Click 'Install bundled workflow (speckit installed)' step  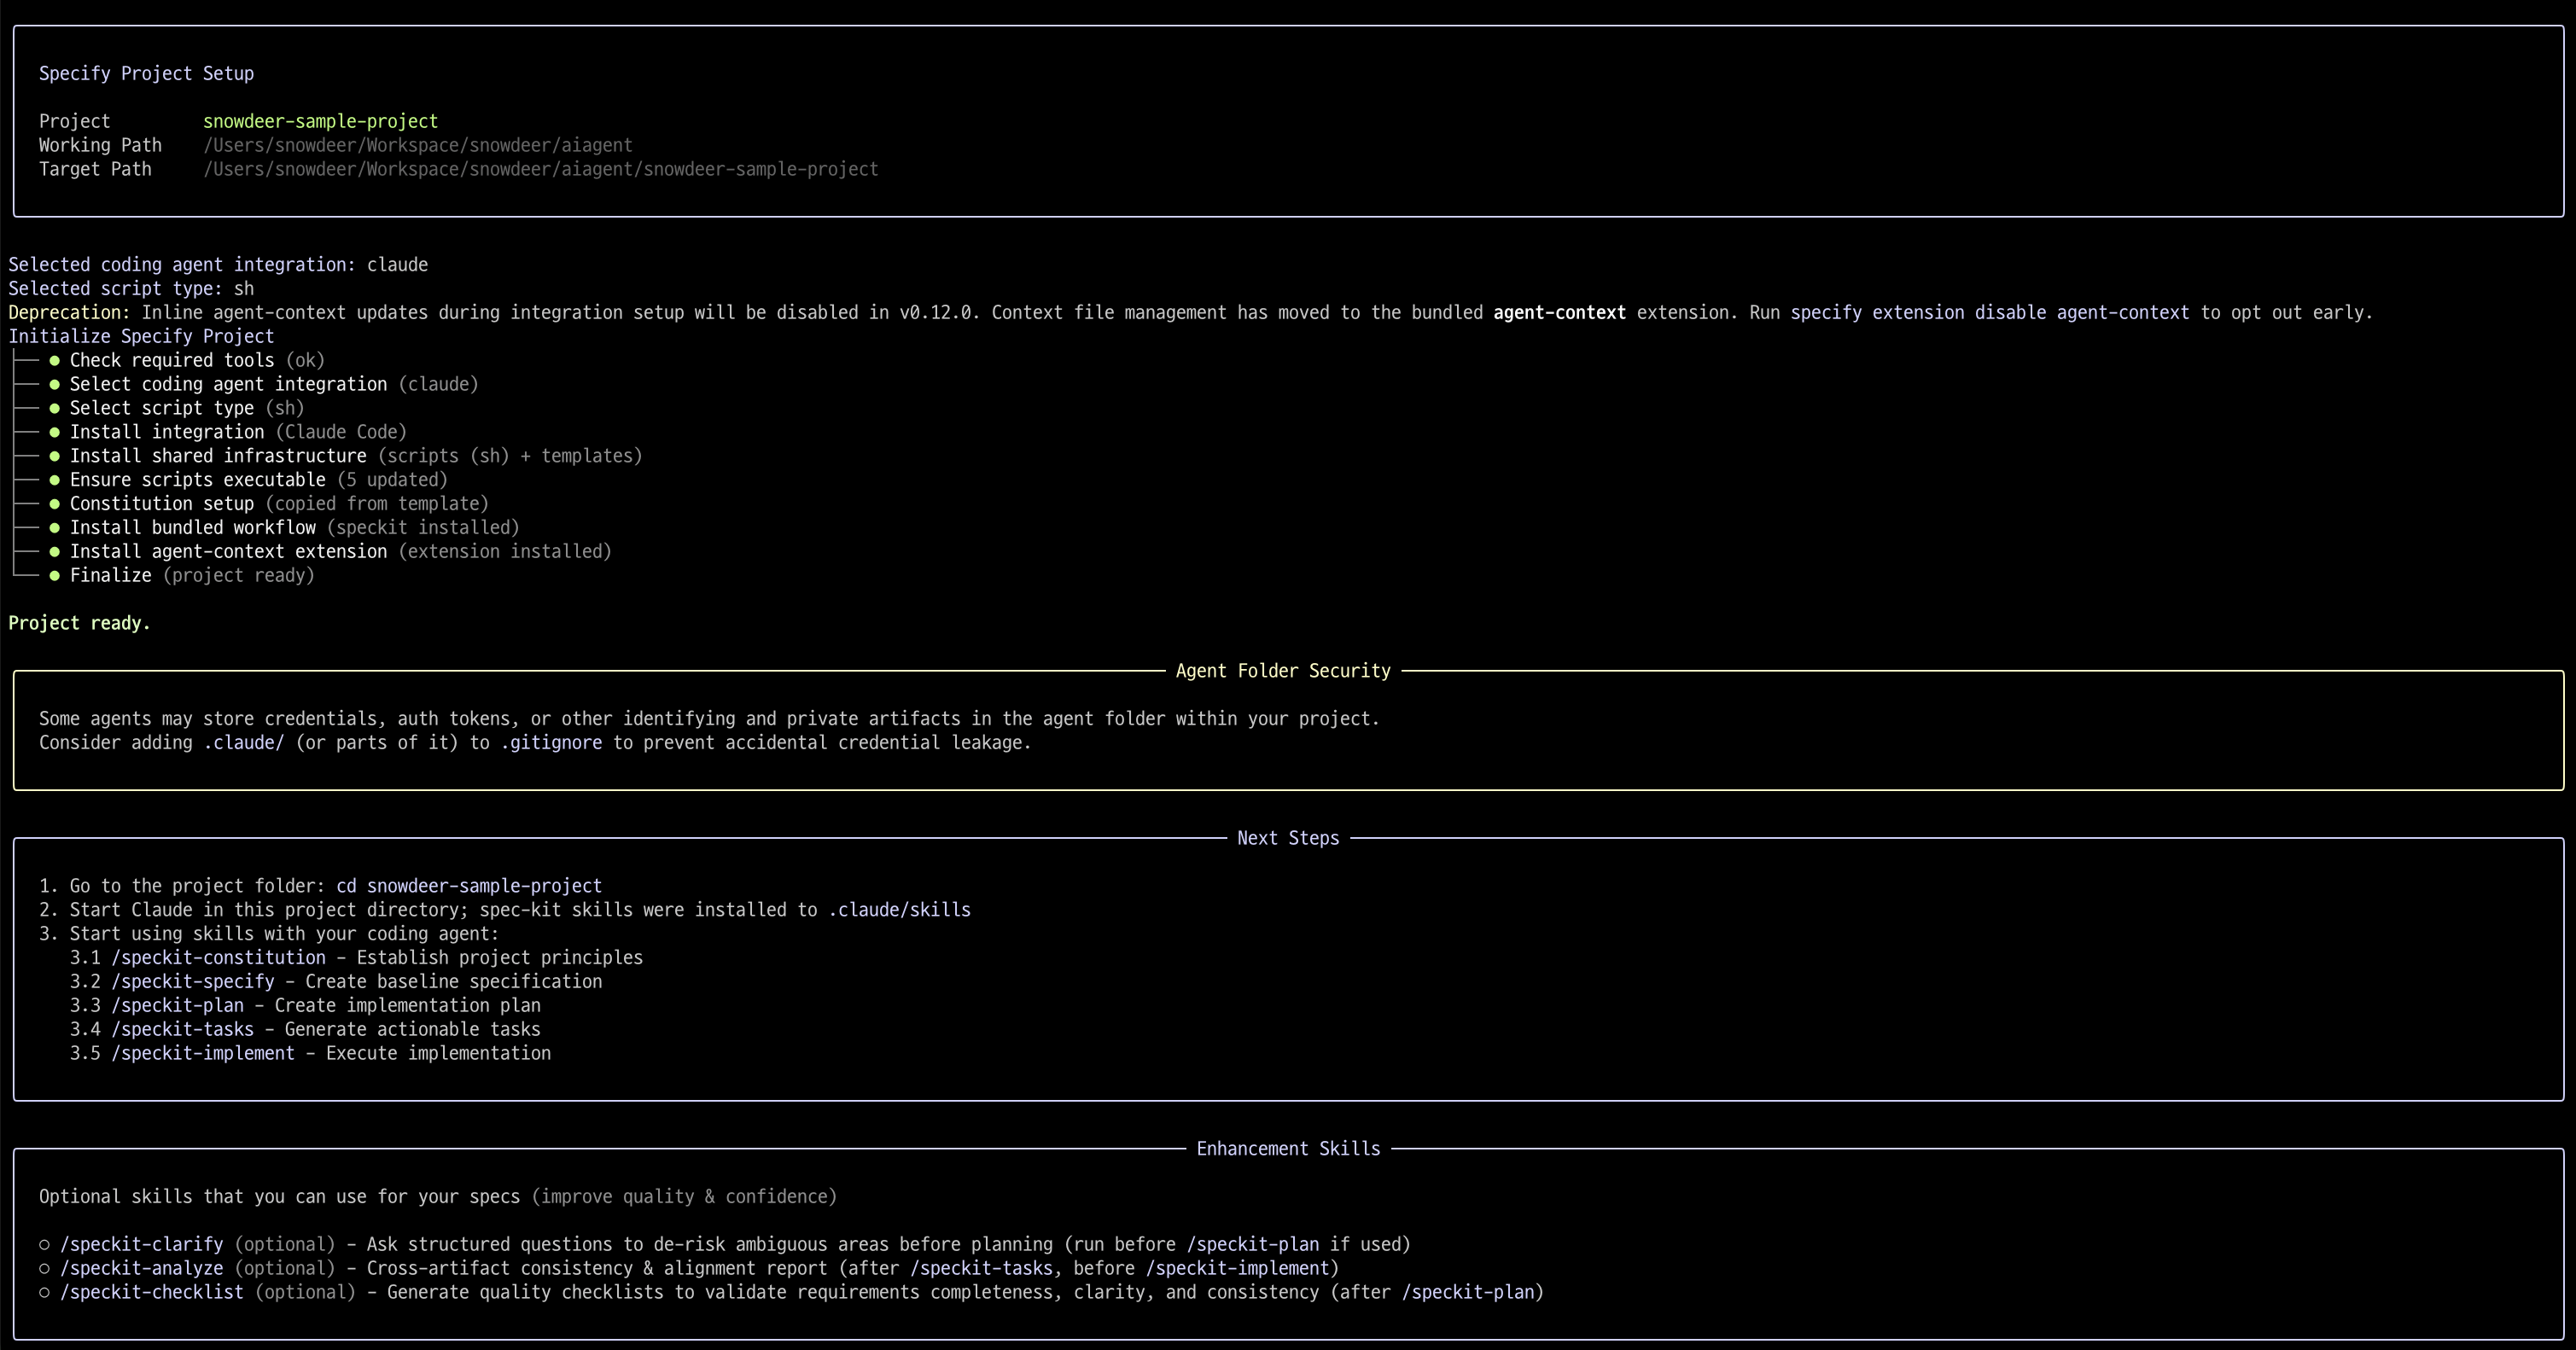pos(295,529)
